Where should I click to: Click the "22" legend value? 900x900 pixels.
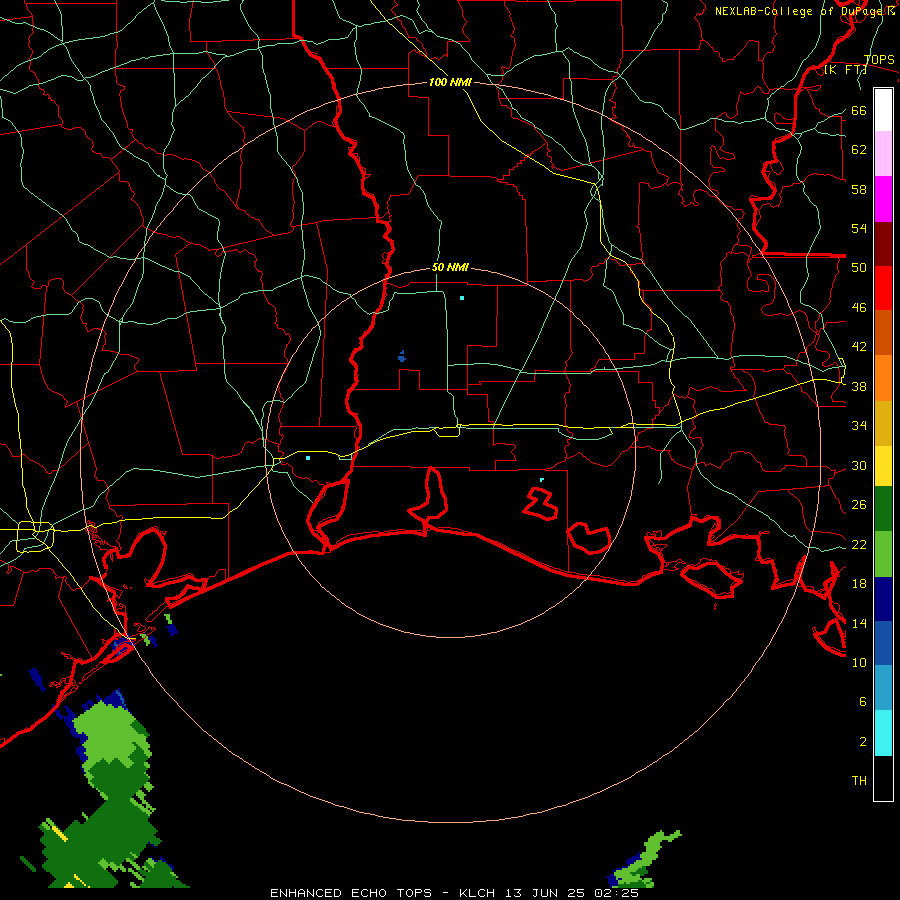coord(859,545)
